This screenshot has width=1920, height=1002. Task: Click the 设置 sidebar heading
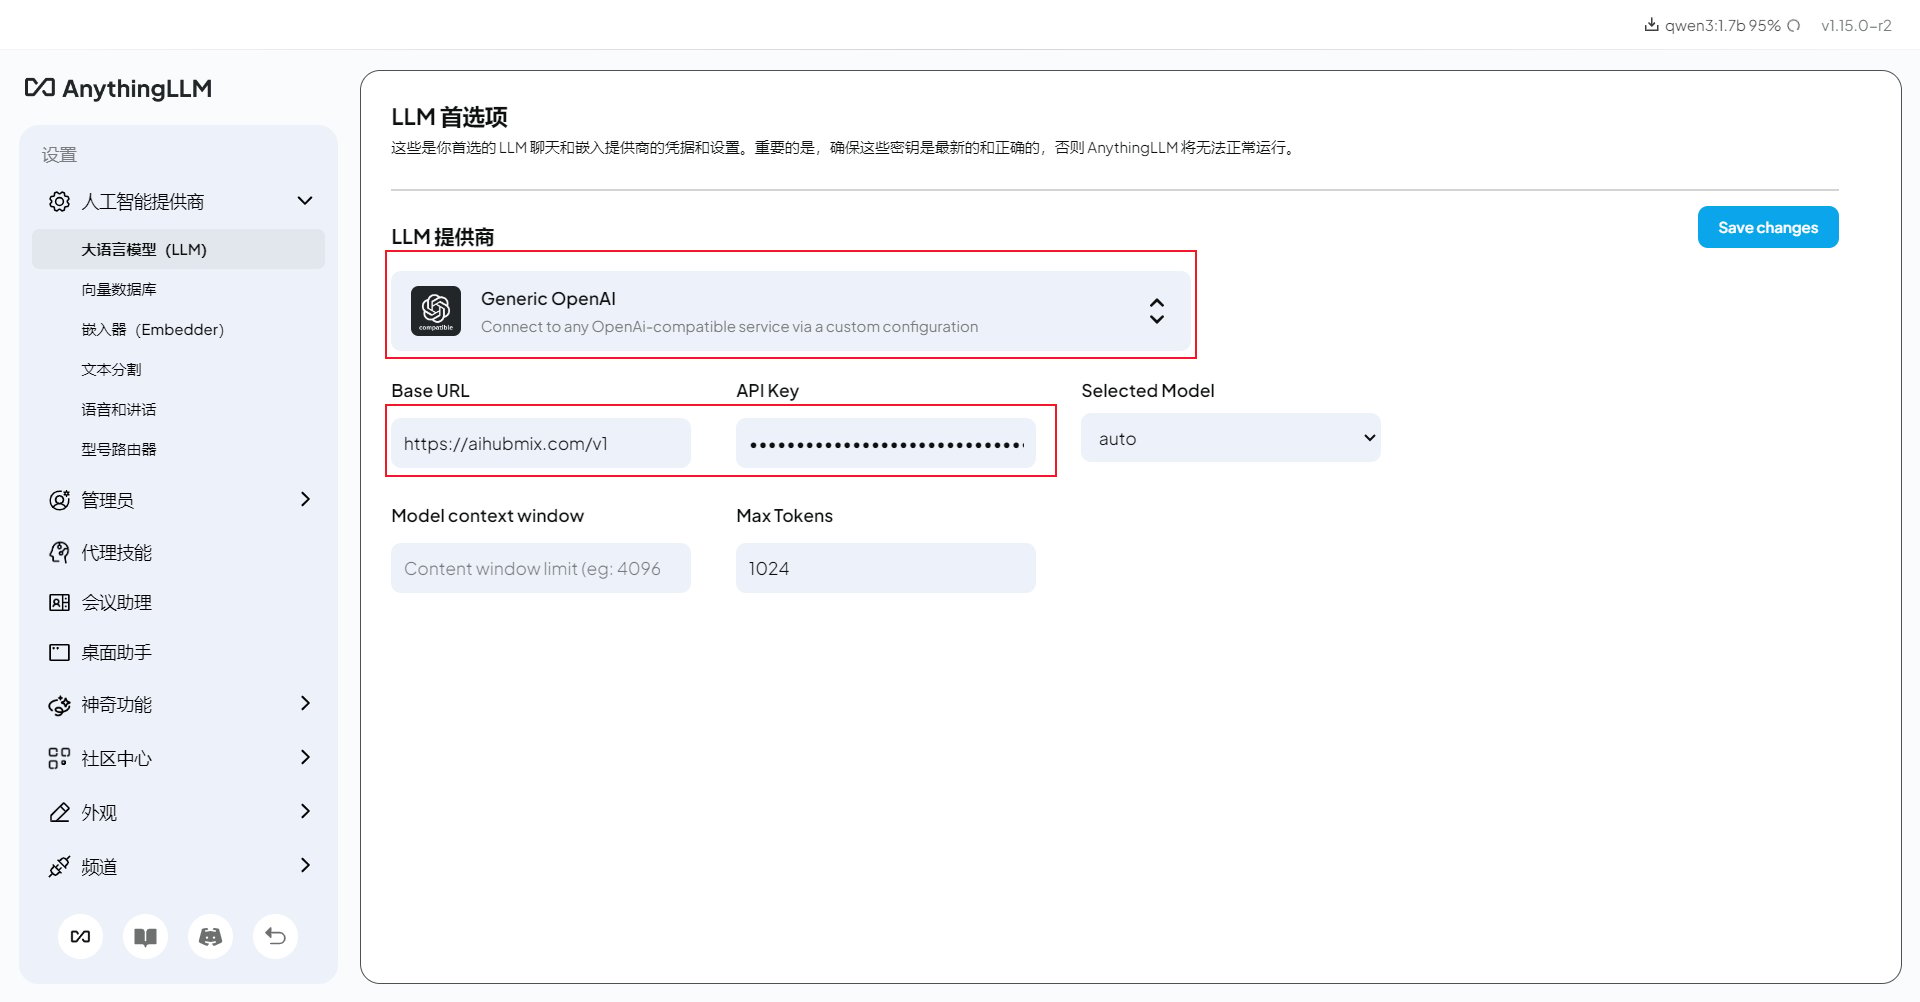click(59, 155)
